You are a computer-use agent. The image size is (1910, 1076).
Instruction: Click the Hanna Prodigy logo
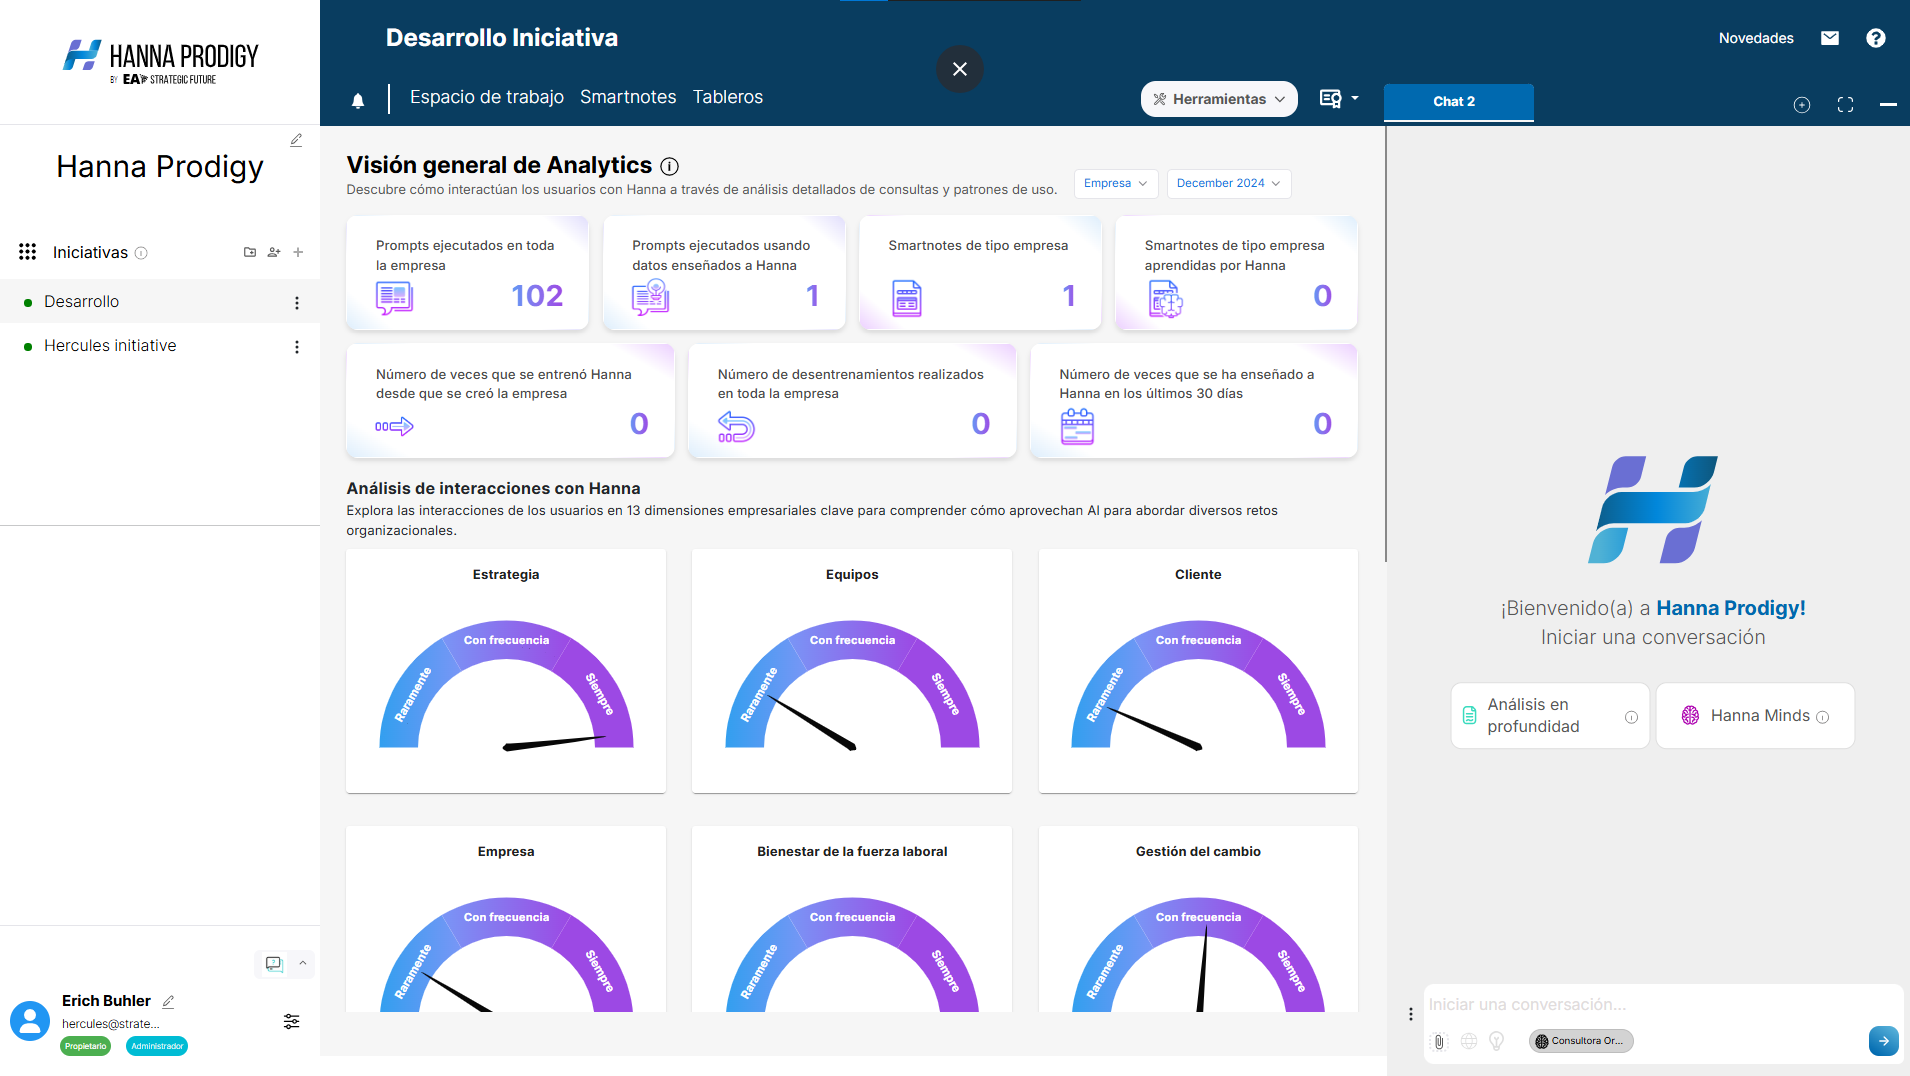(160, 62)
